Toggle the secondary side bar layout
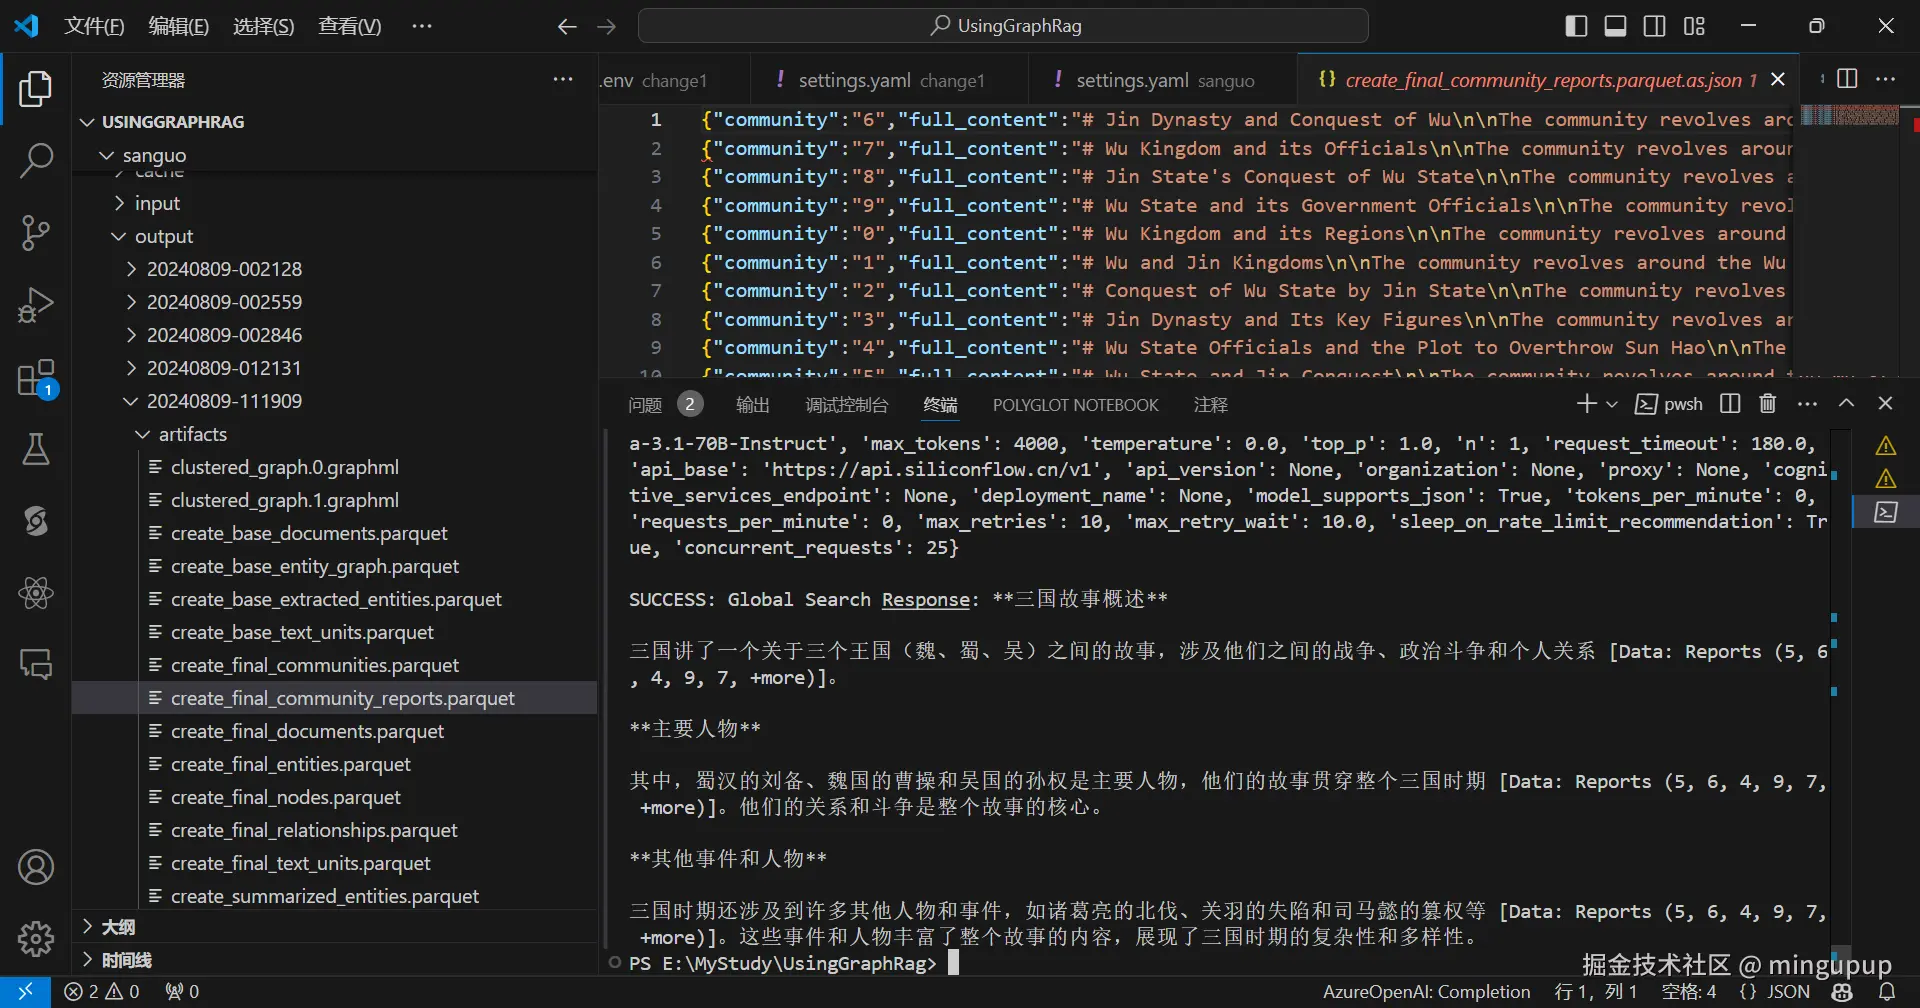 point(1655,26)
